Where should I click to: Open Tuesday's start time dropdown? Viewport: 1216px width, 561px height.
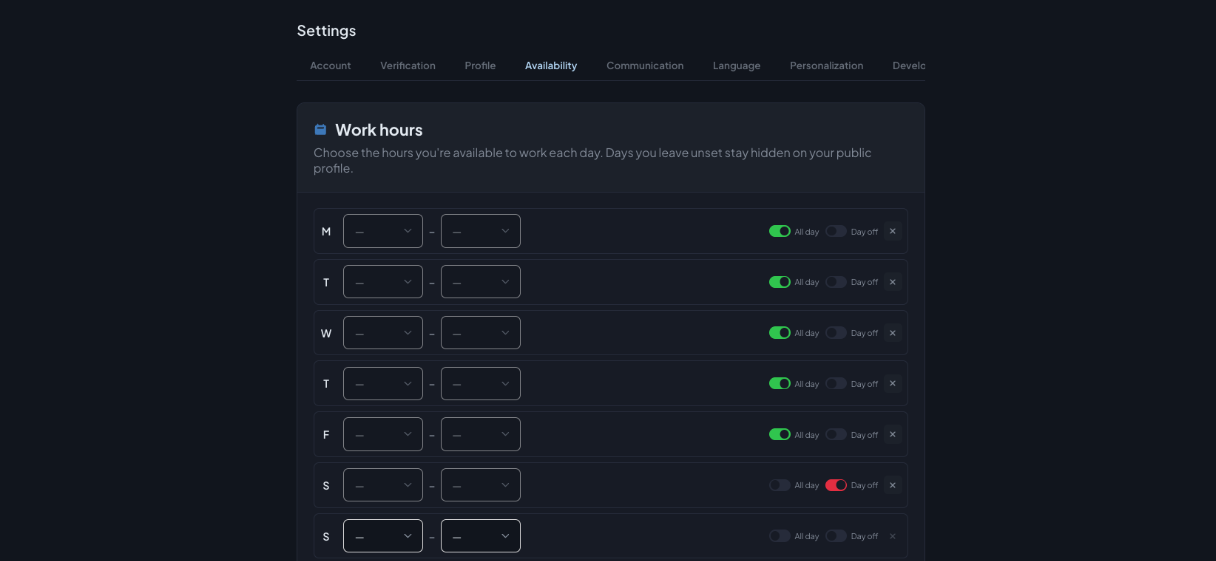pyautogui.click(x=383, y=282)
